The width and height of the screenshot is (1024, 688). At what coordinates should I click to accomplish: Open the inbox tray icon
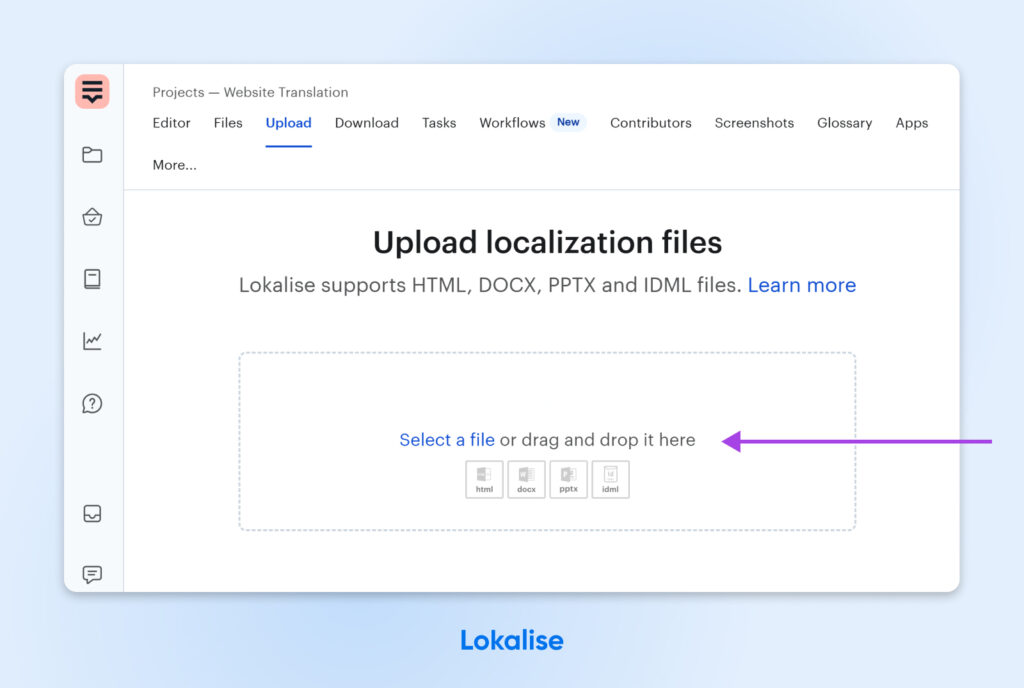[x=92, y=514]
